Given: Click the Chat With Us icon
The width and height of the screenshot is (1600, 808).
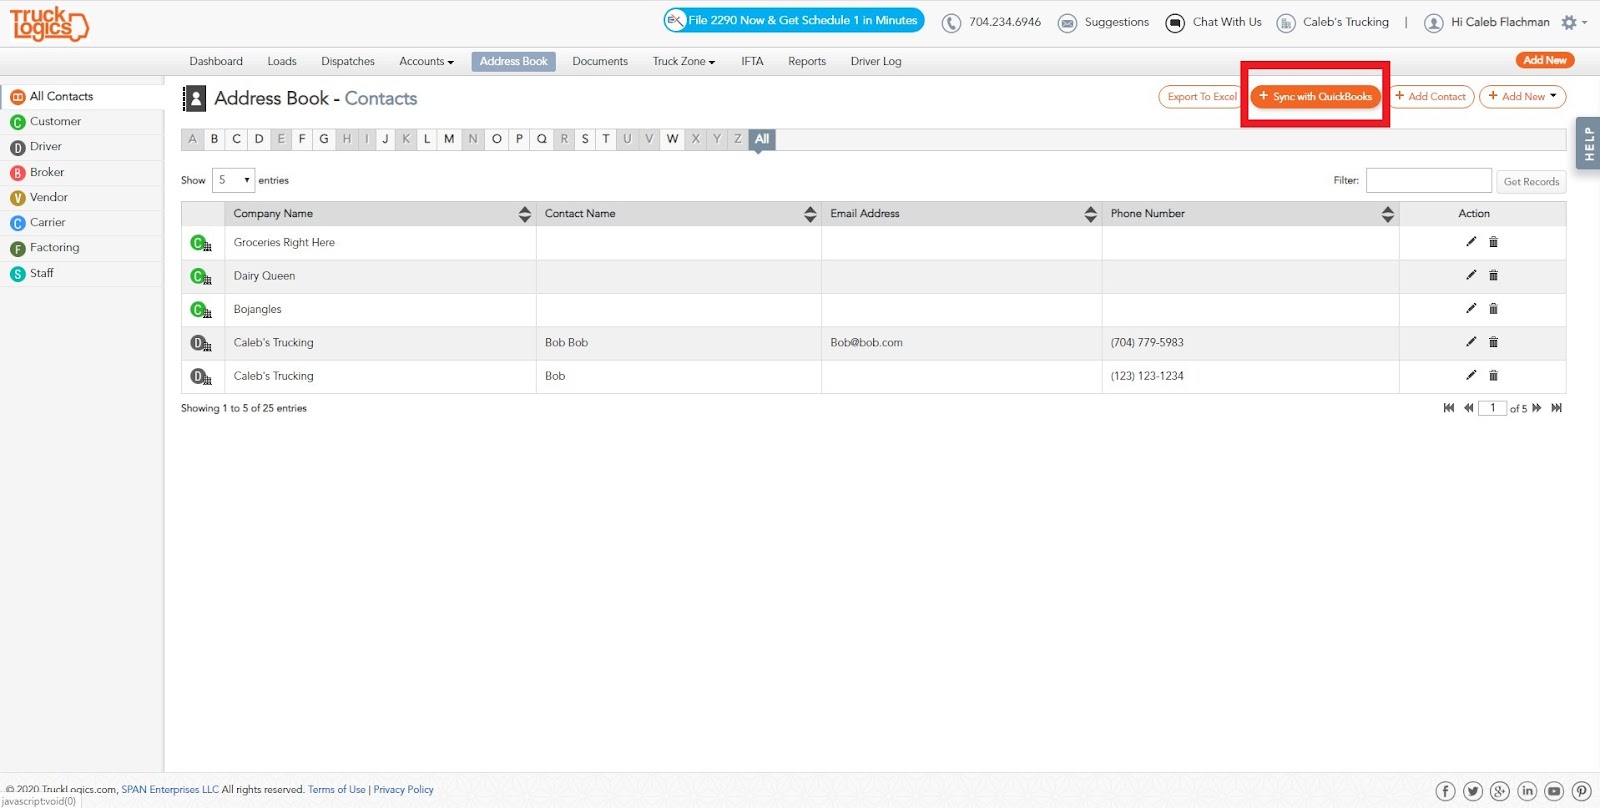Looking at the screenshot, I should pyautogui.click(x=1175, y=23).
